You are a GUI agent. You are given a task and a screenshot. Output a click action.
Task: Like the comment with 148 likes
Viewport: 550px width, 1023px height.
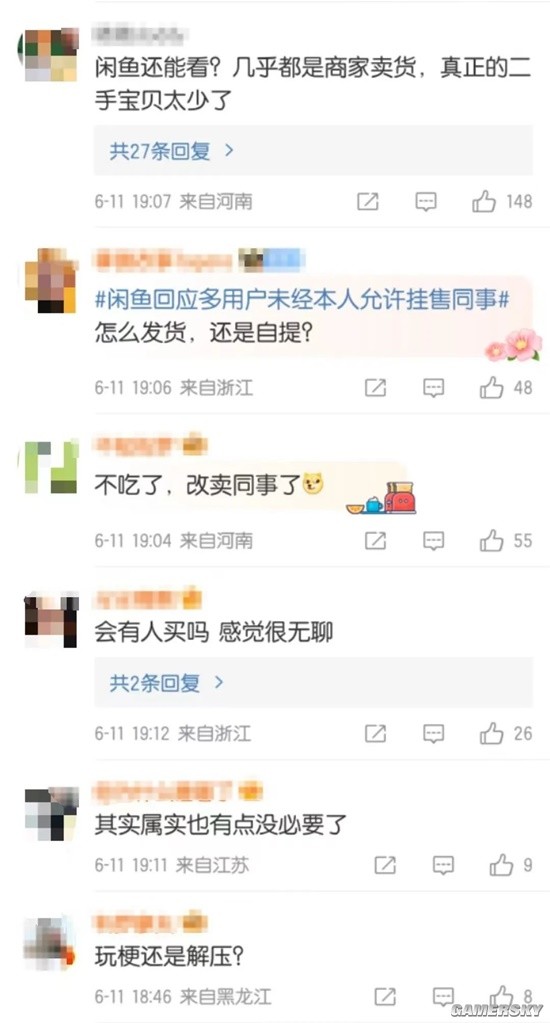tap(484, 202)
